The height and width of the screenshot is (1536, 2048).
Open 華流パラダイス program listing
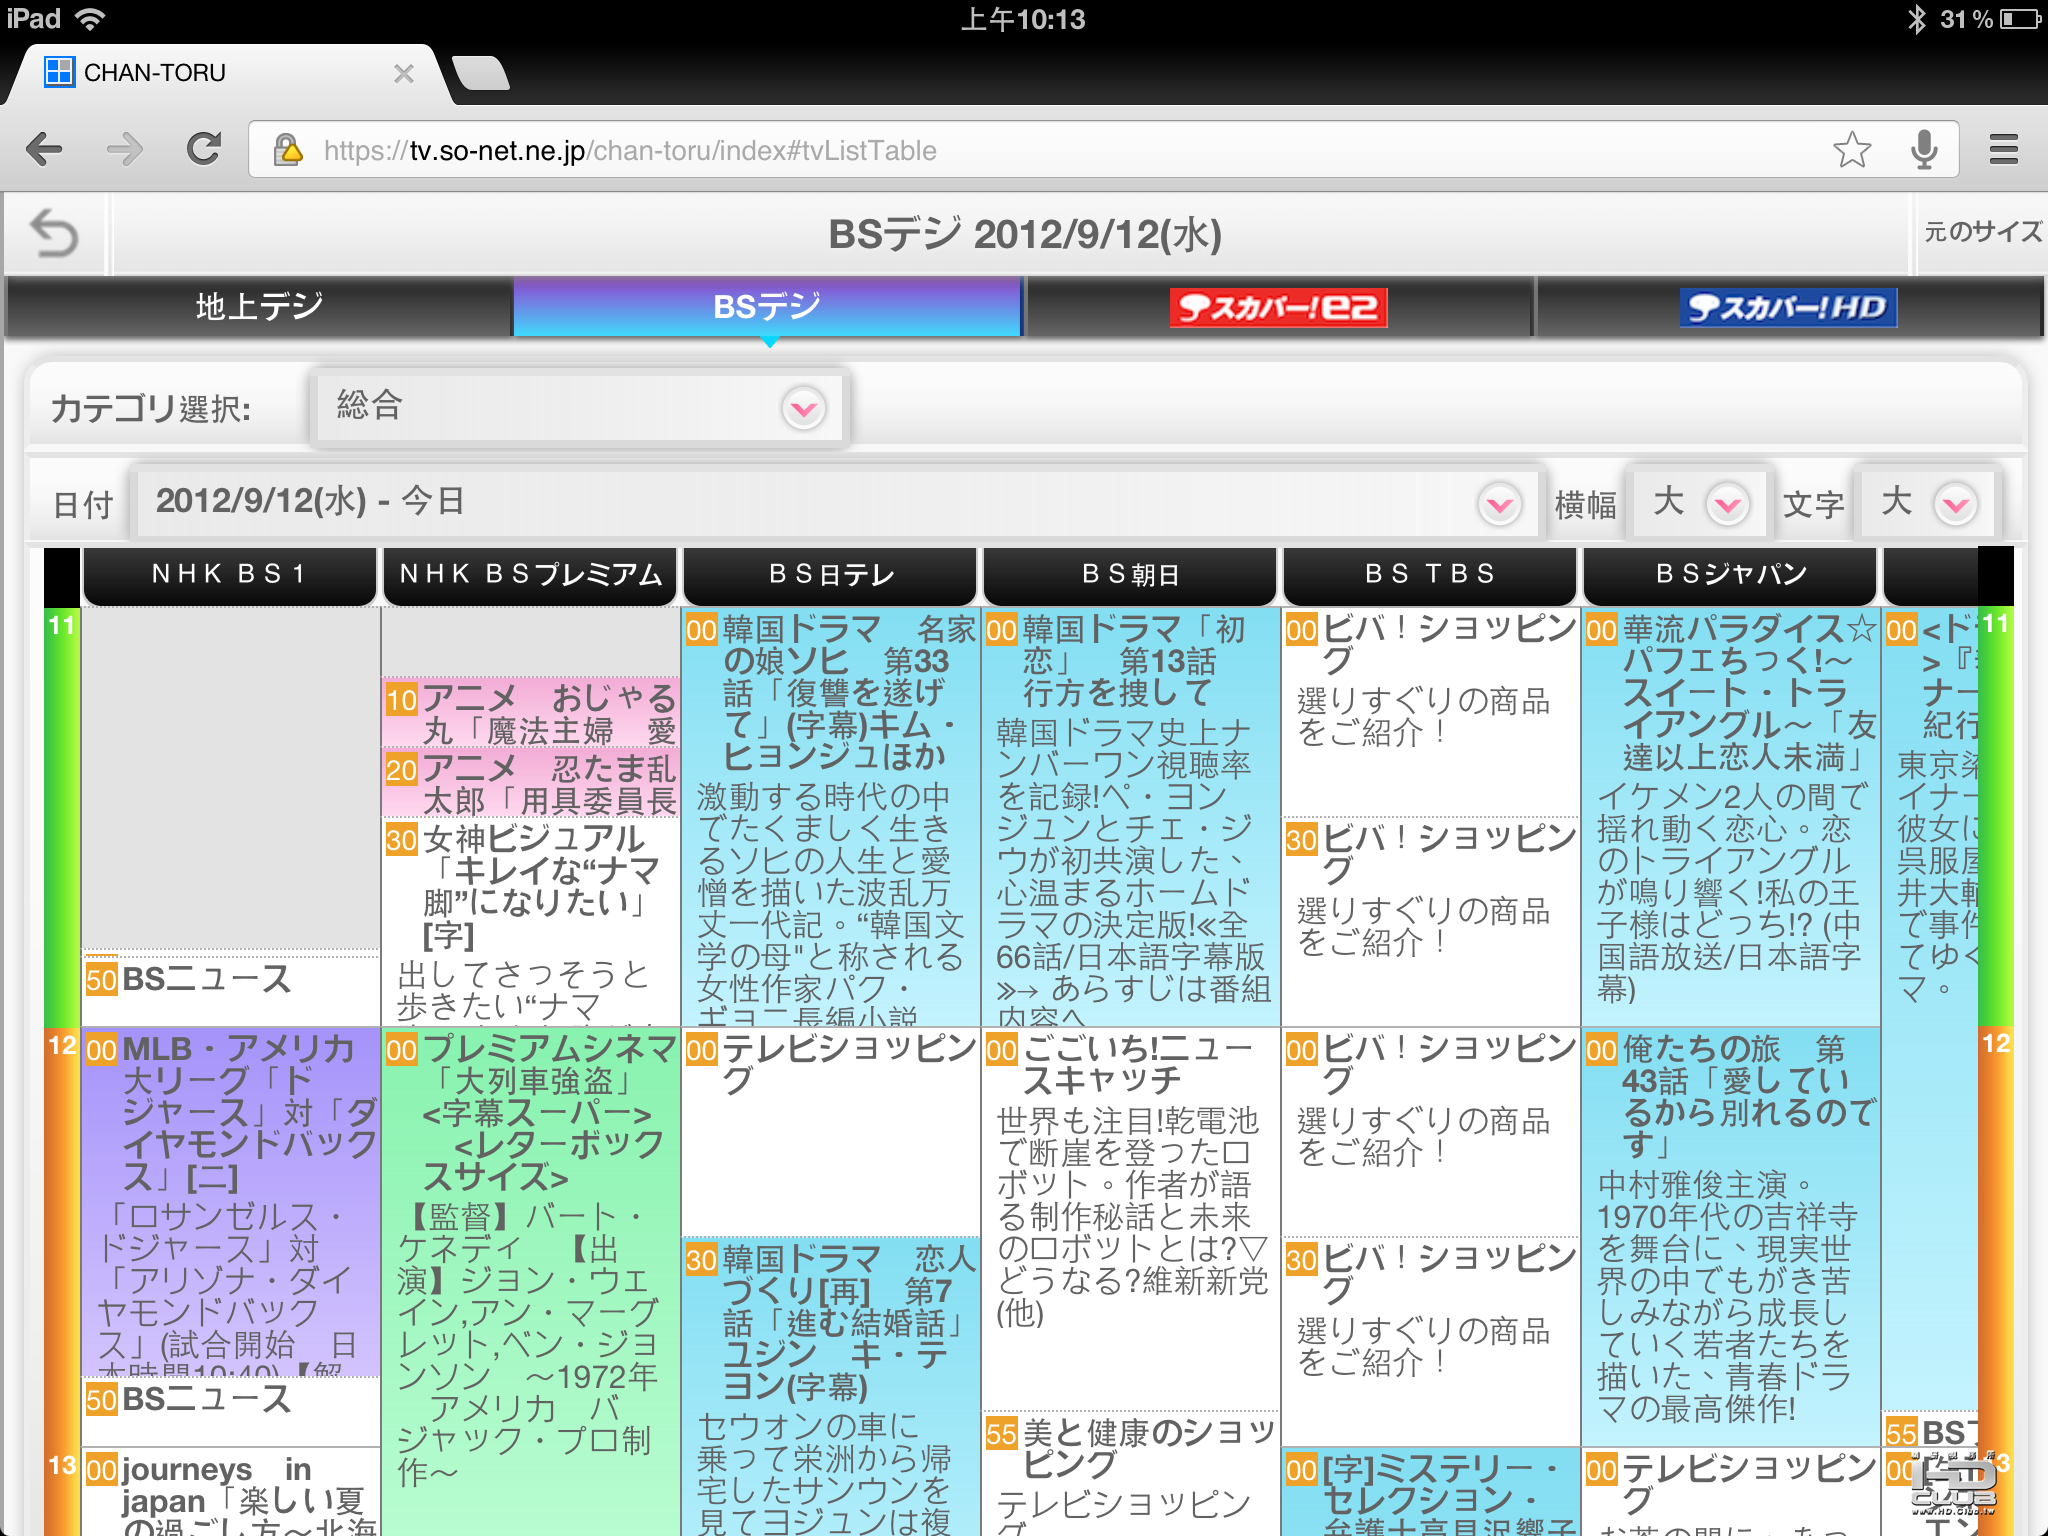click(x=1731, y=817)
